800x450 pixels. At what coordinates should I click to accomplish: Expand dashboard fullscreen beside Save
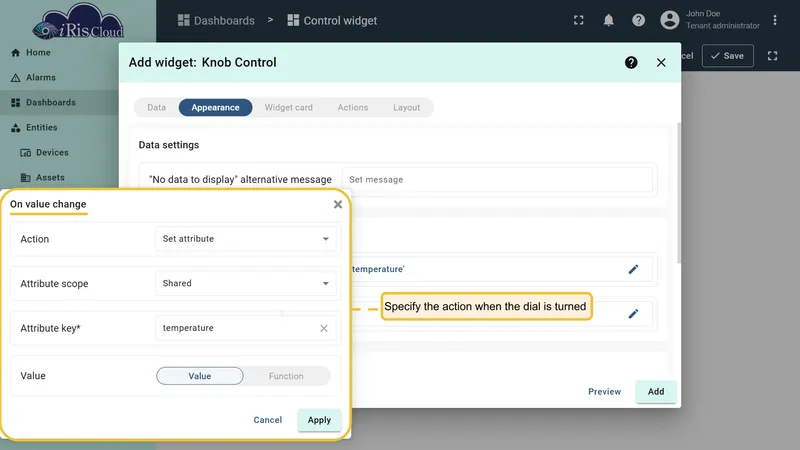pos(772,56)
